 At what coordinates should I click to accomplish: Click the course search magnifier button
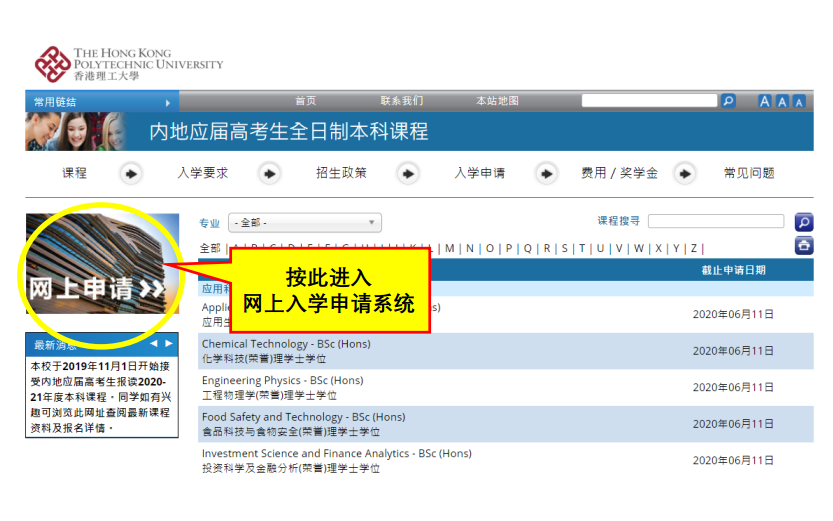click(x=803, y=222)
